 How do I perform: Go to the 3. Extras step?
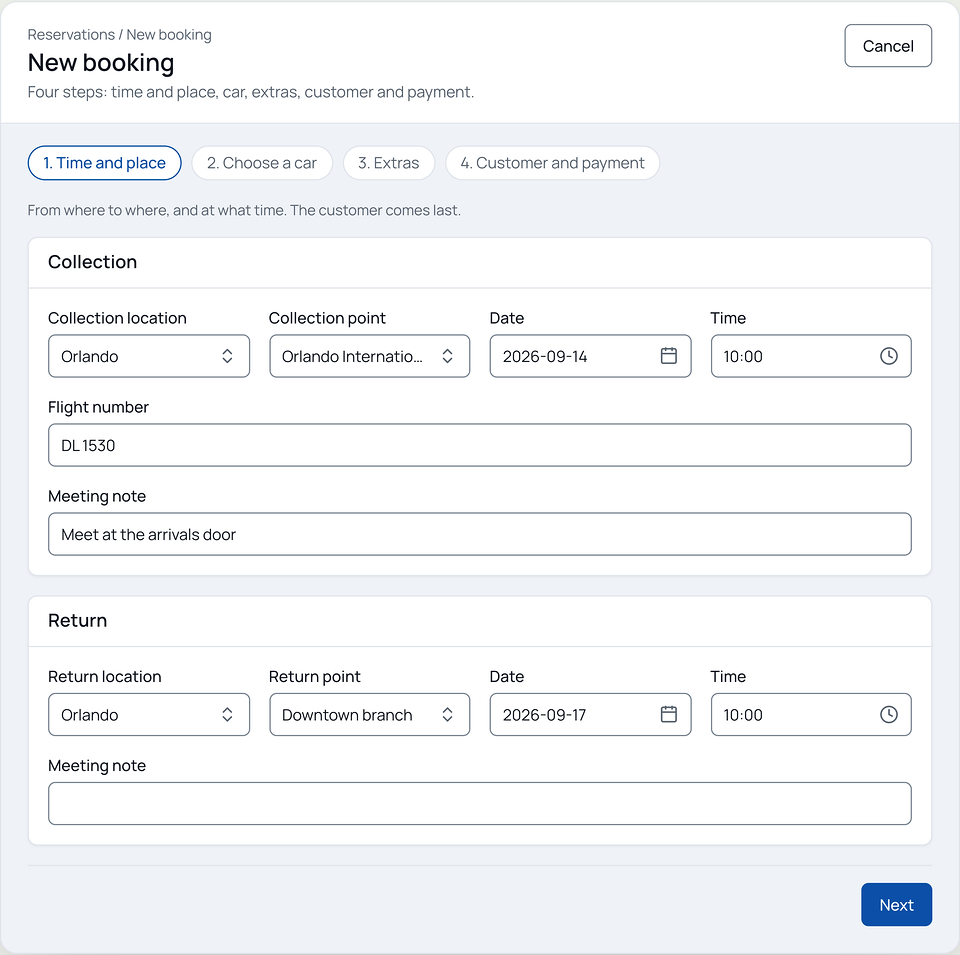pos(389,163)
